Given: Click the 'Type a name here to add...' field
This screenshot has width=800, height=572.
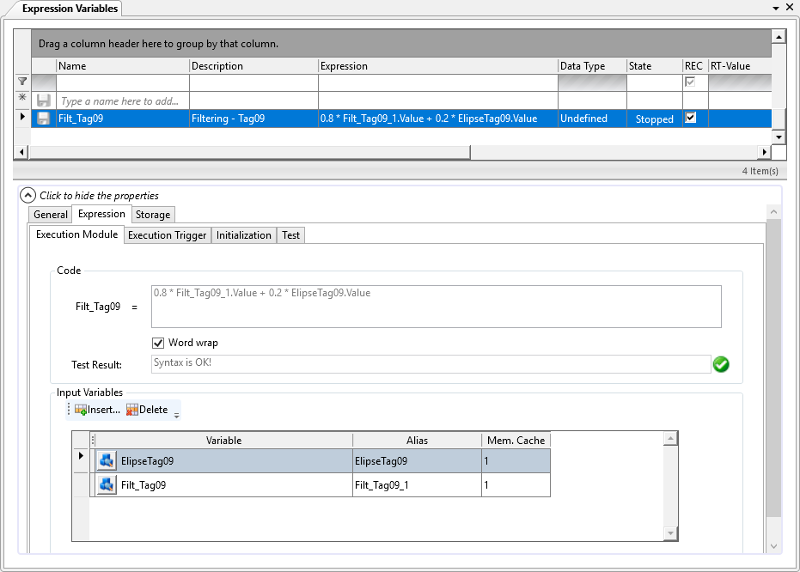Looking at the screenshot, I should pyautogui.click(x=122, y=101).
